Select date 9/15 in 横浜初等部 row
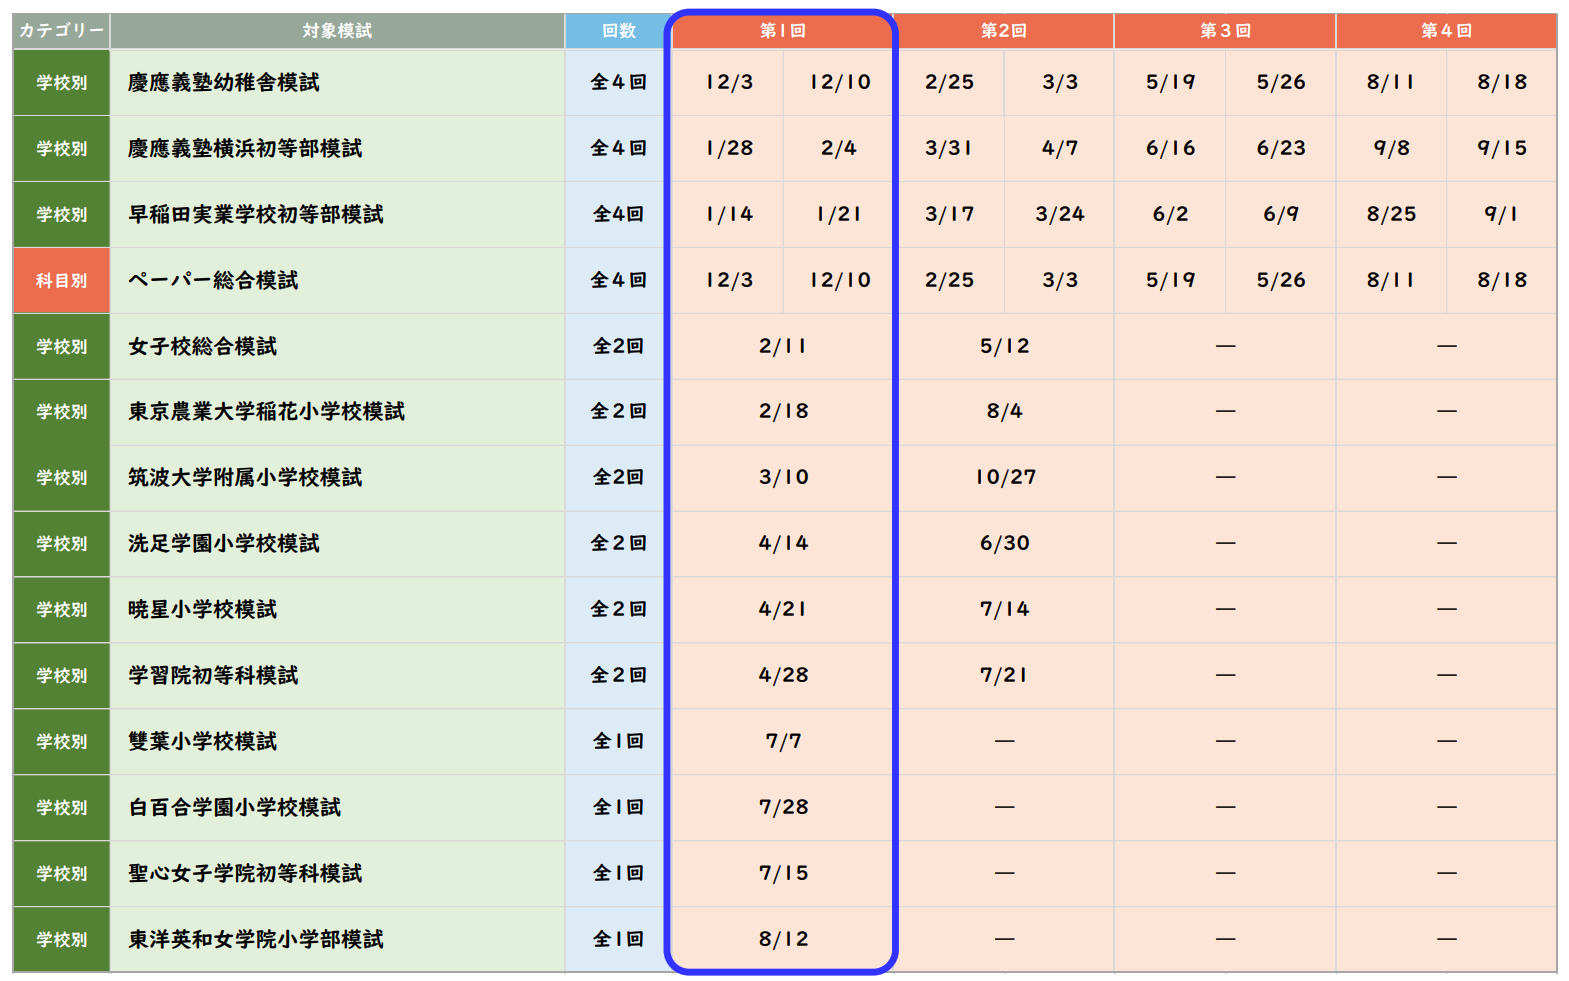The width and height of the screenshot is (1569, 981). [x=1502, y=149]
